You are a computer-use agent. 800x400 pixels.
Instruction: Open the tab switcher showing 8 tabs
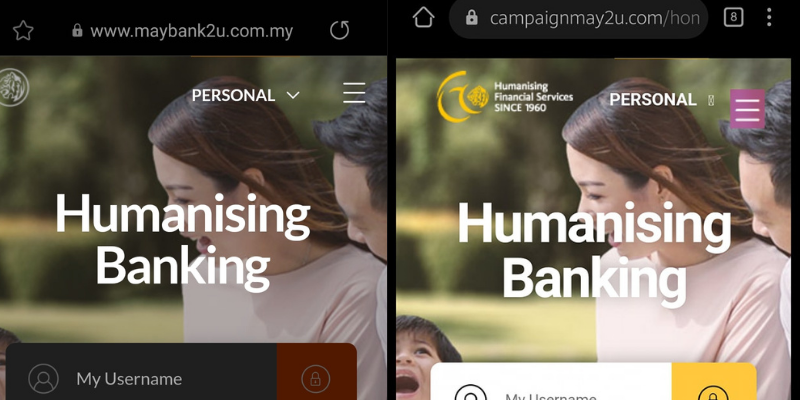click(x=733, y=18)
